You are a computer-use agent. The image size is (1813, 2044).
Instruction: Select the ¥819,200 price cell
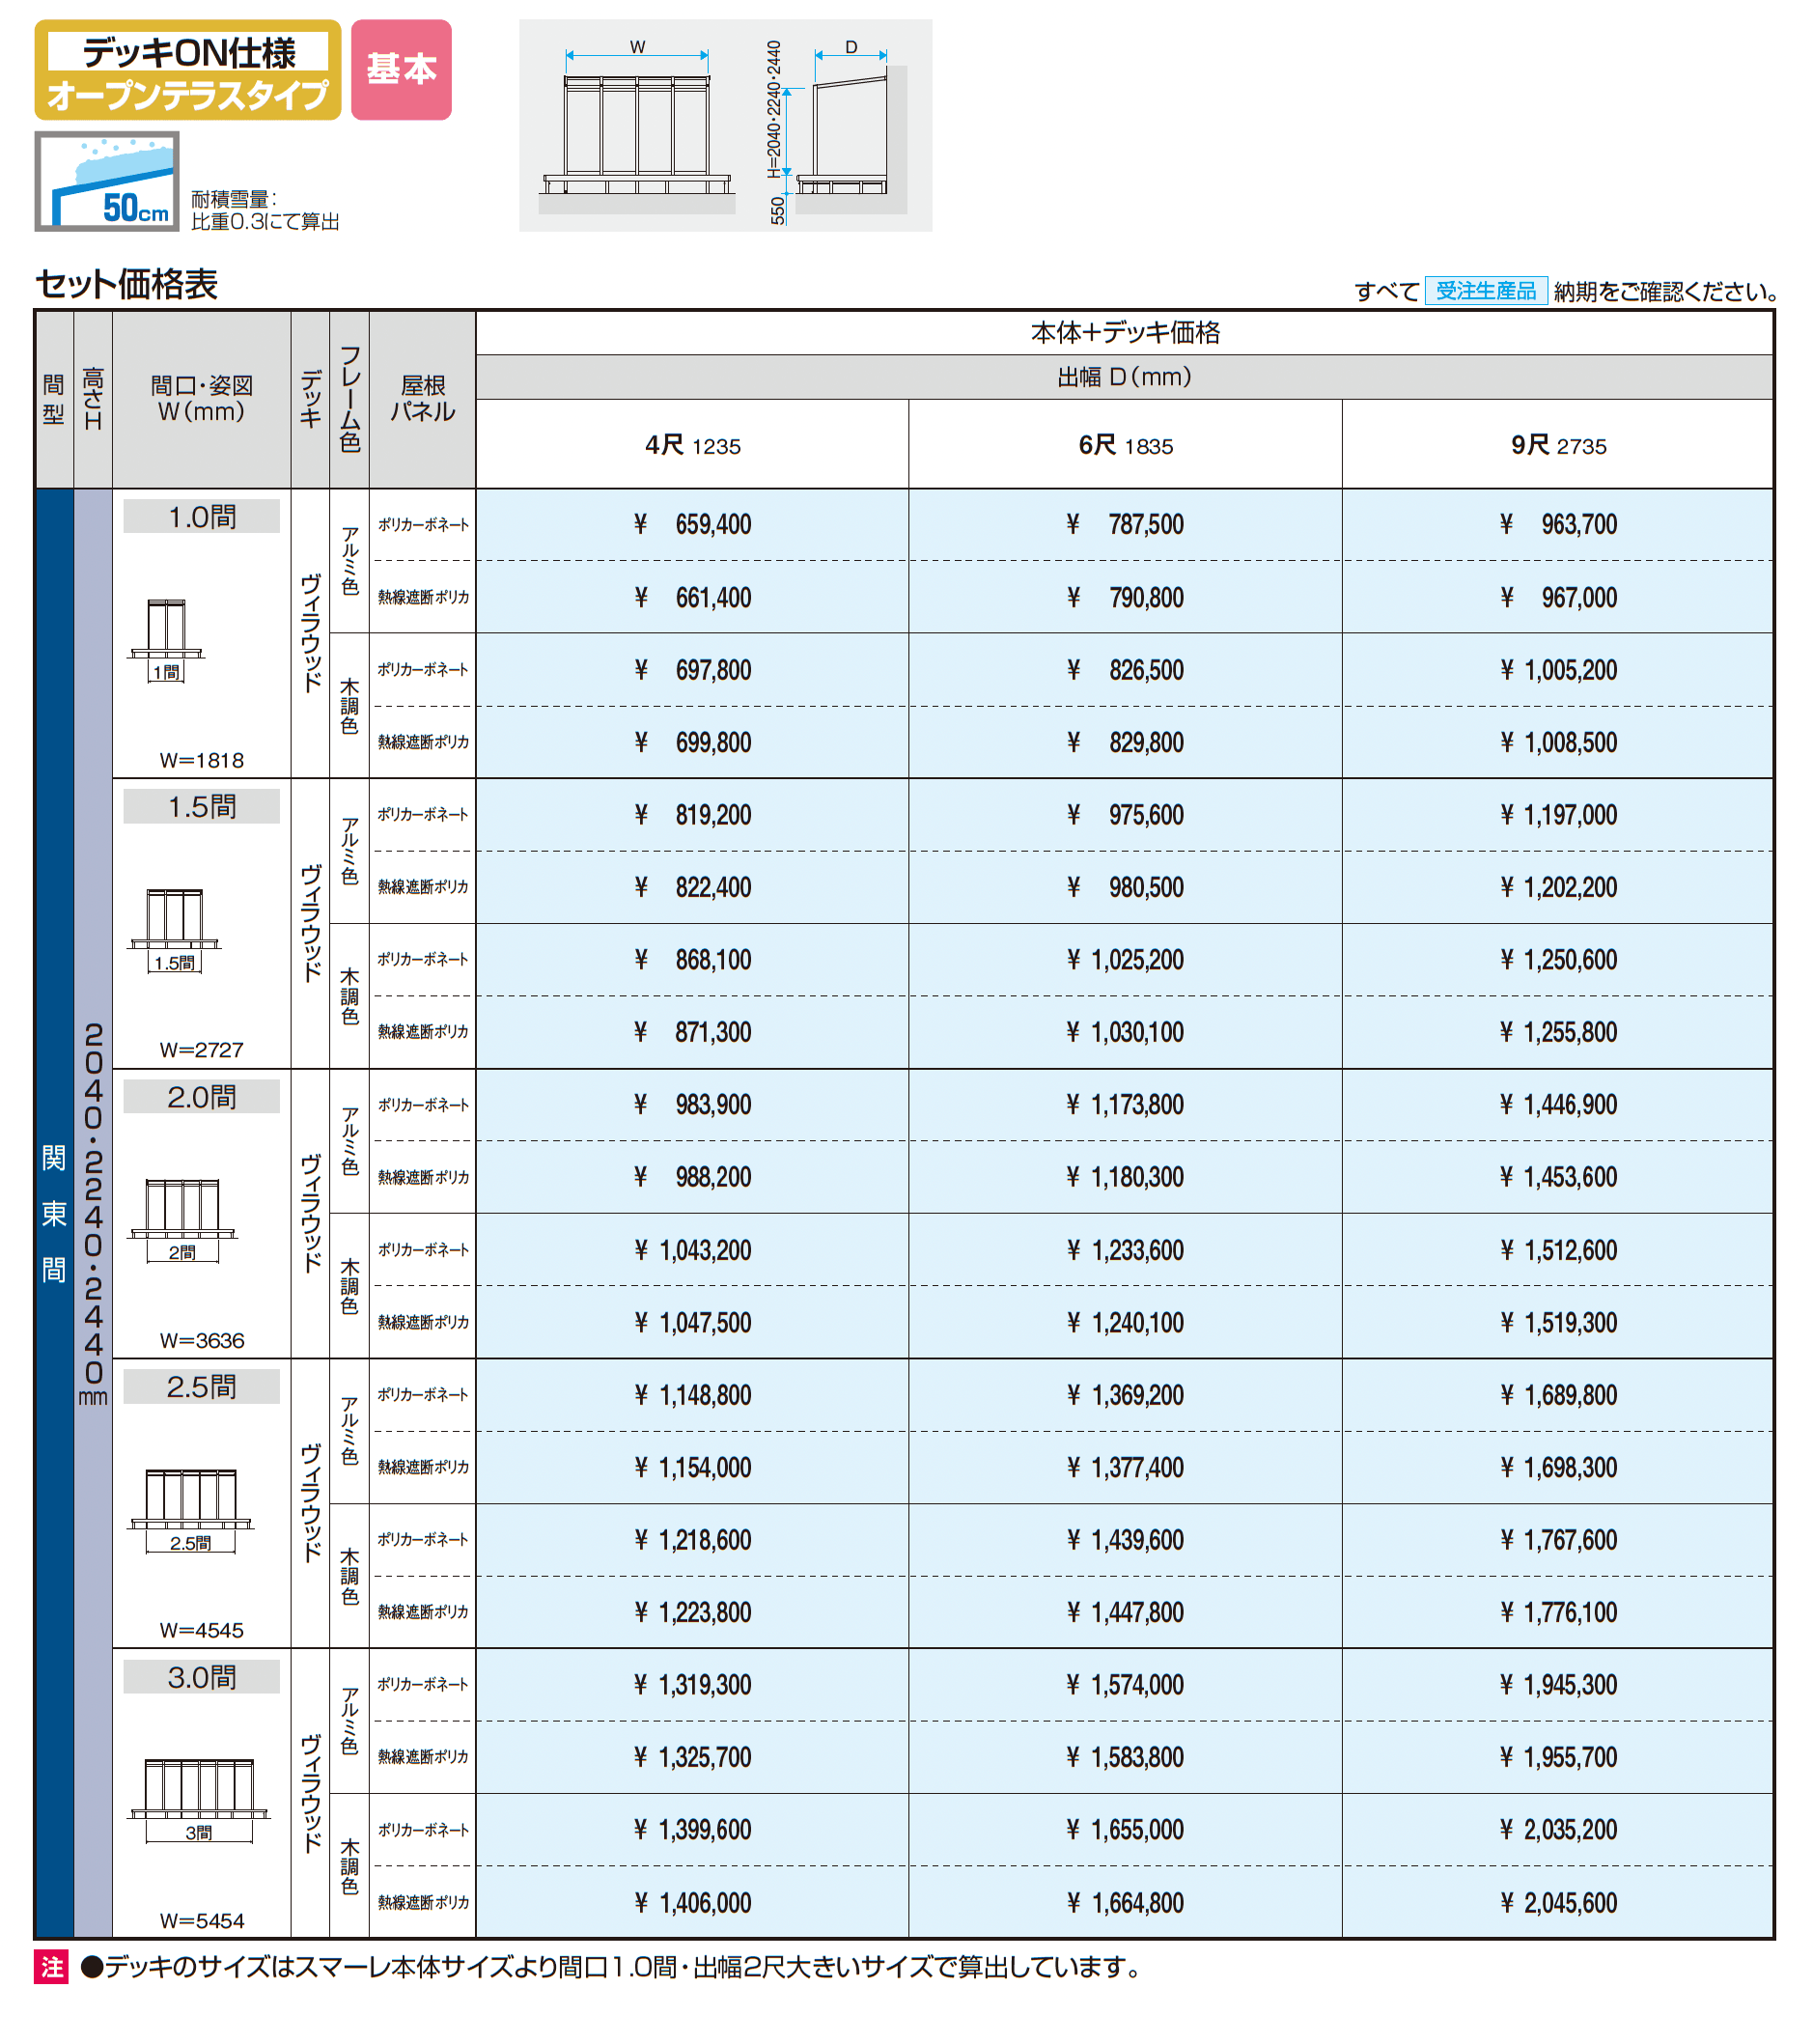(692, 815)
